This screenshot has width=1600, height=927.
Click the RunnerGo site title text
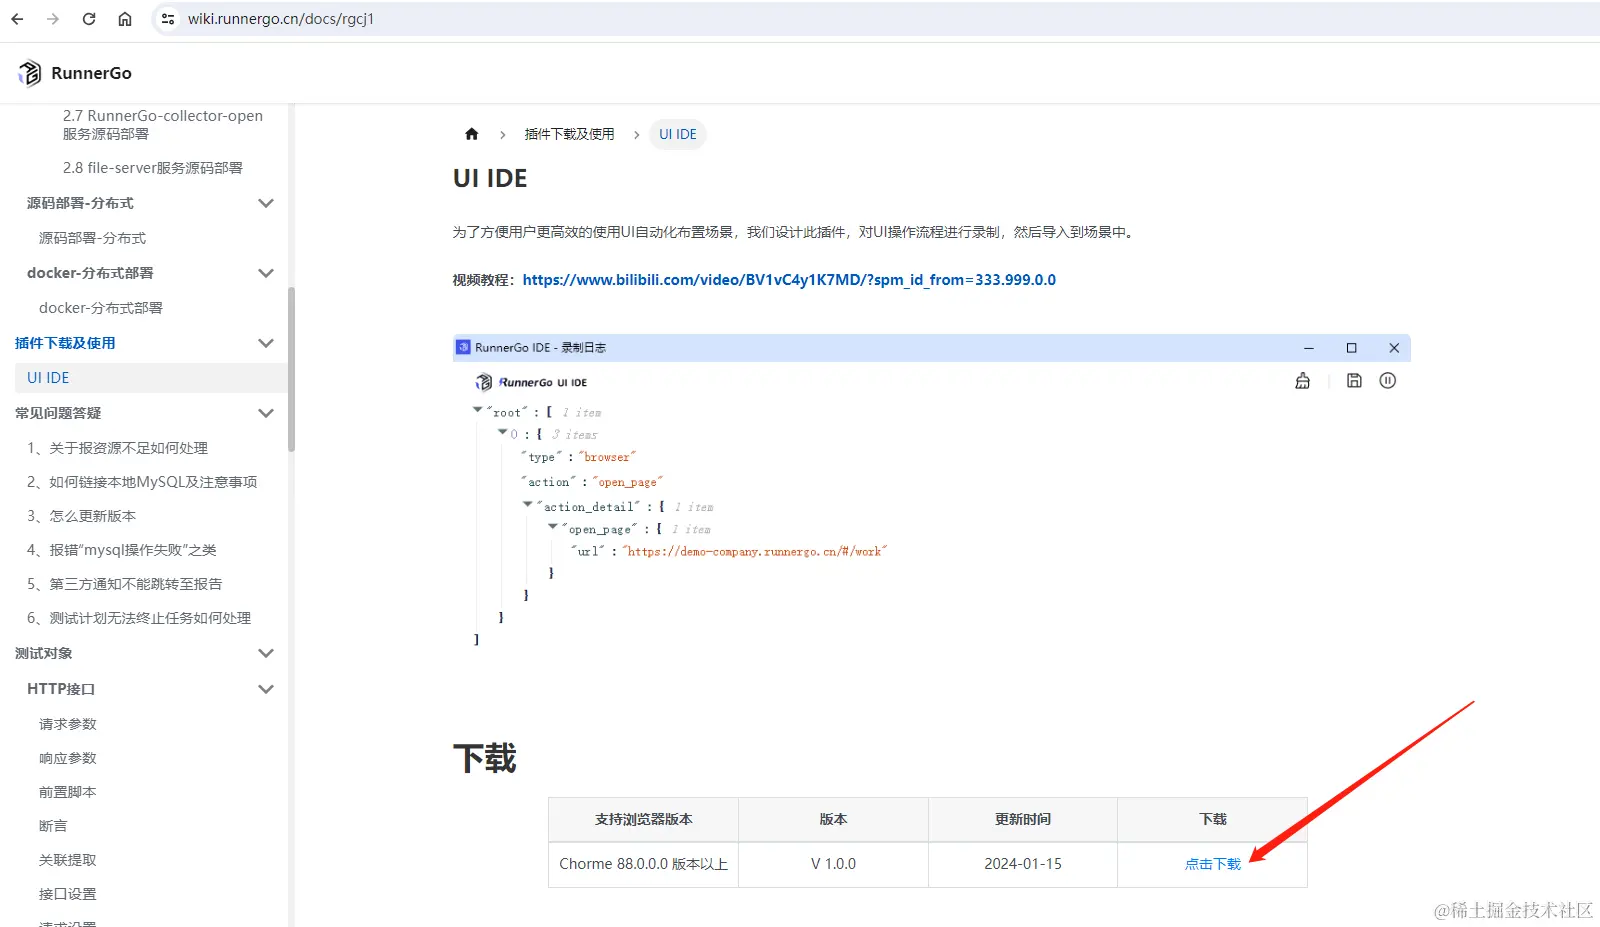(x=91, y=73)
